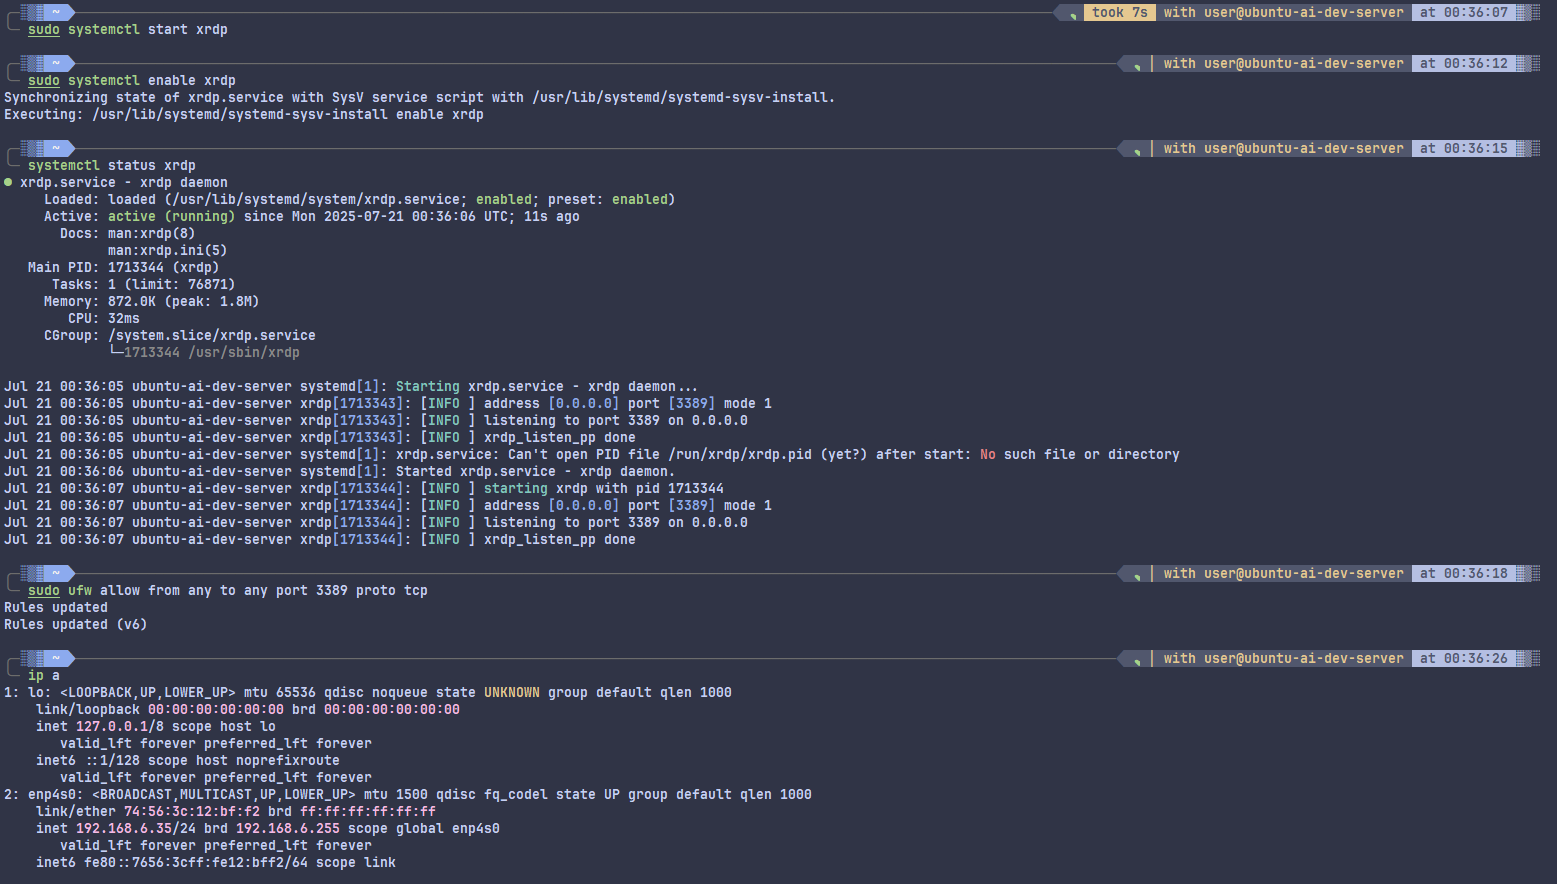Click the green status dot beside xrdp.service
This screenshot has height=884, width=1557.
pos(8,183)
